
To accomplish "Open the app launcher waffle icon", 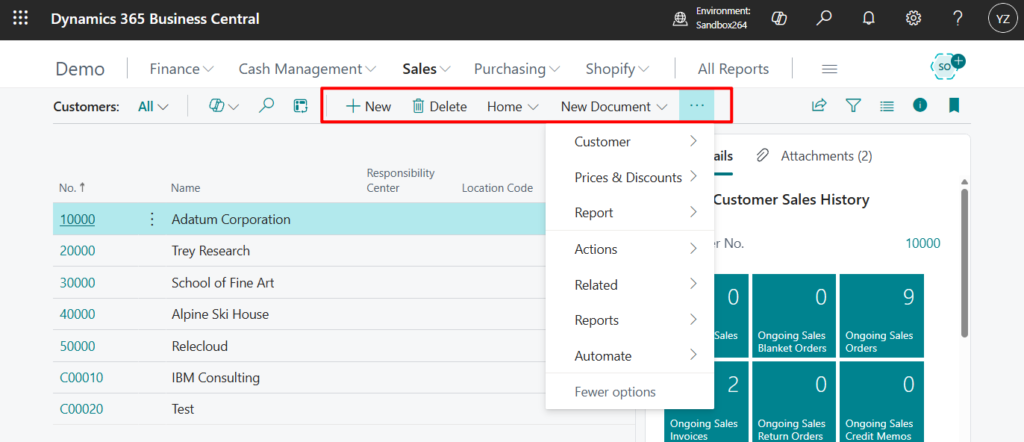I will [20, 19].
